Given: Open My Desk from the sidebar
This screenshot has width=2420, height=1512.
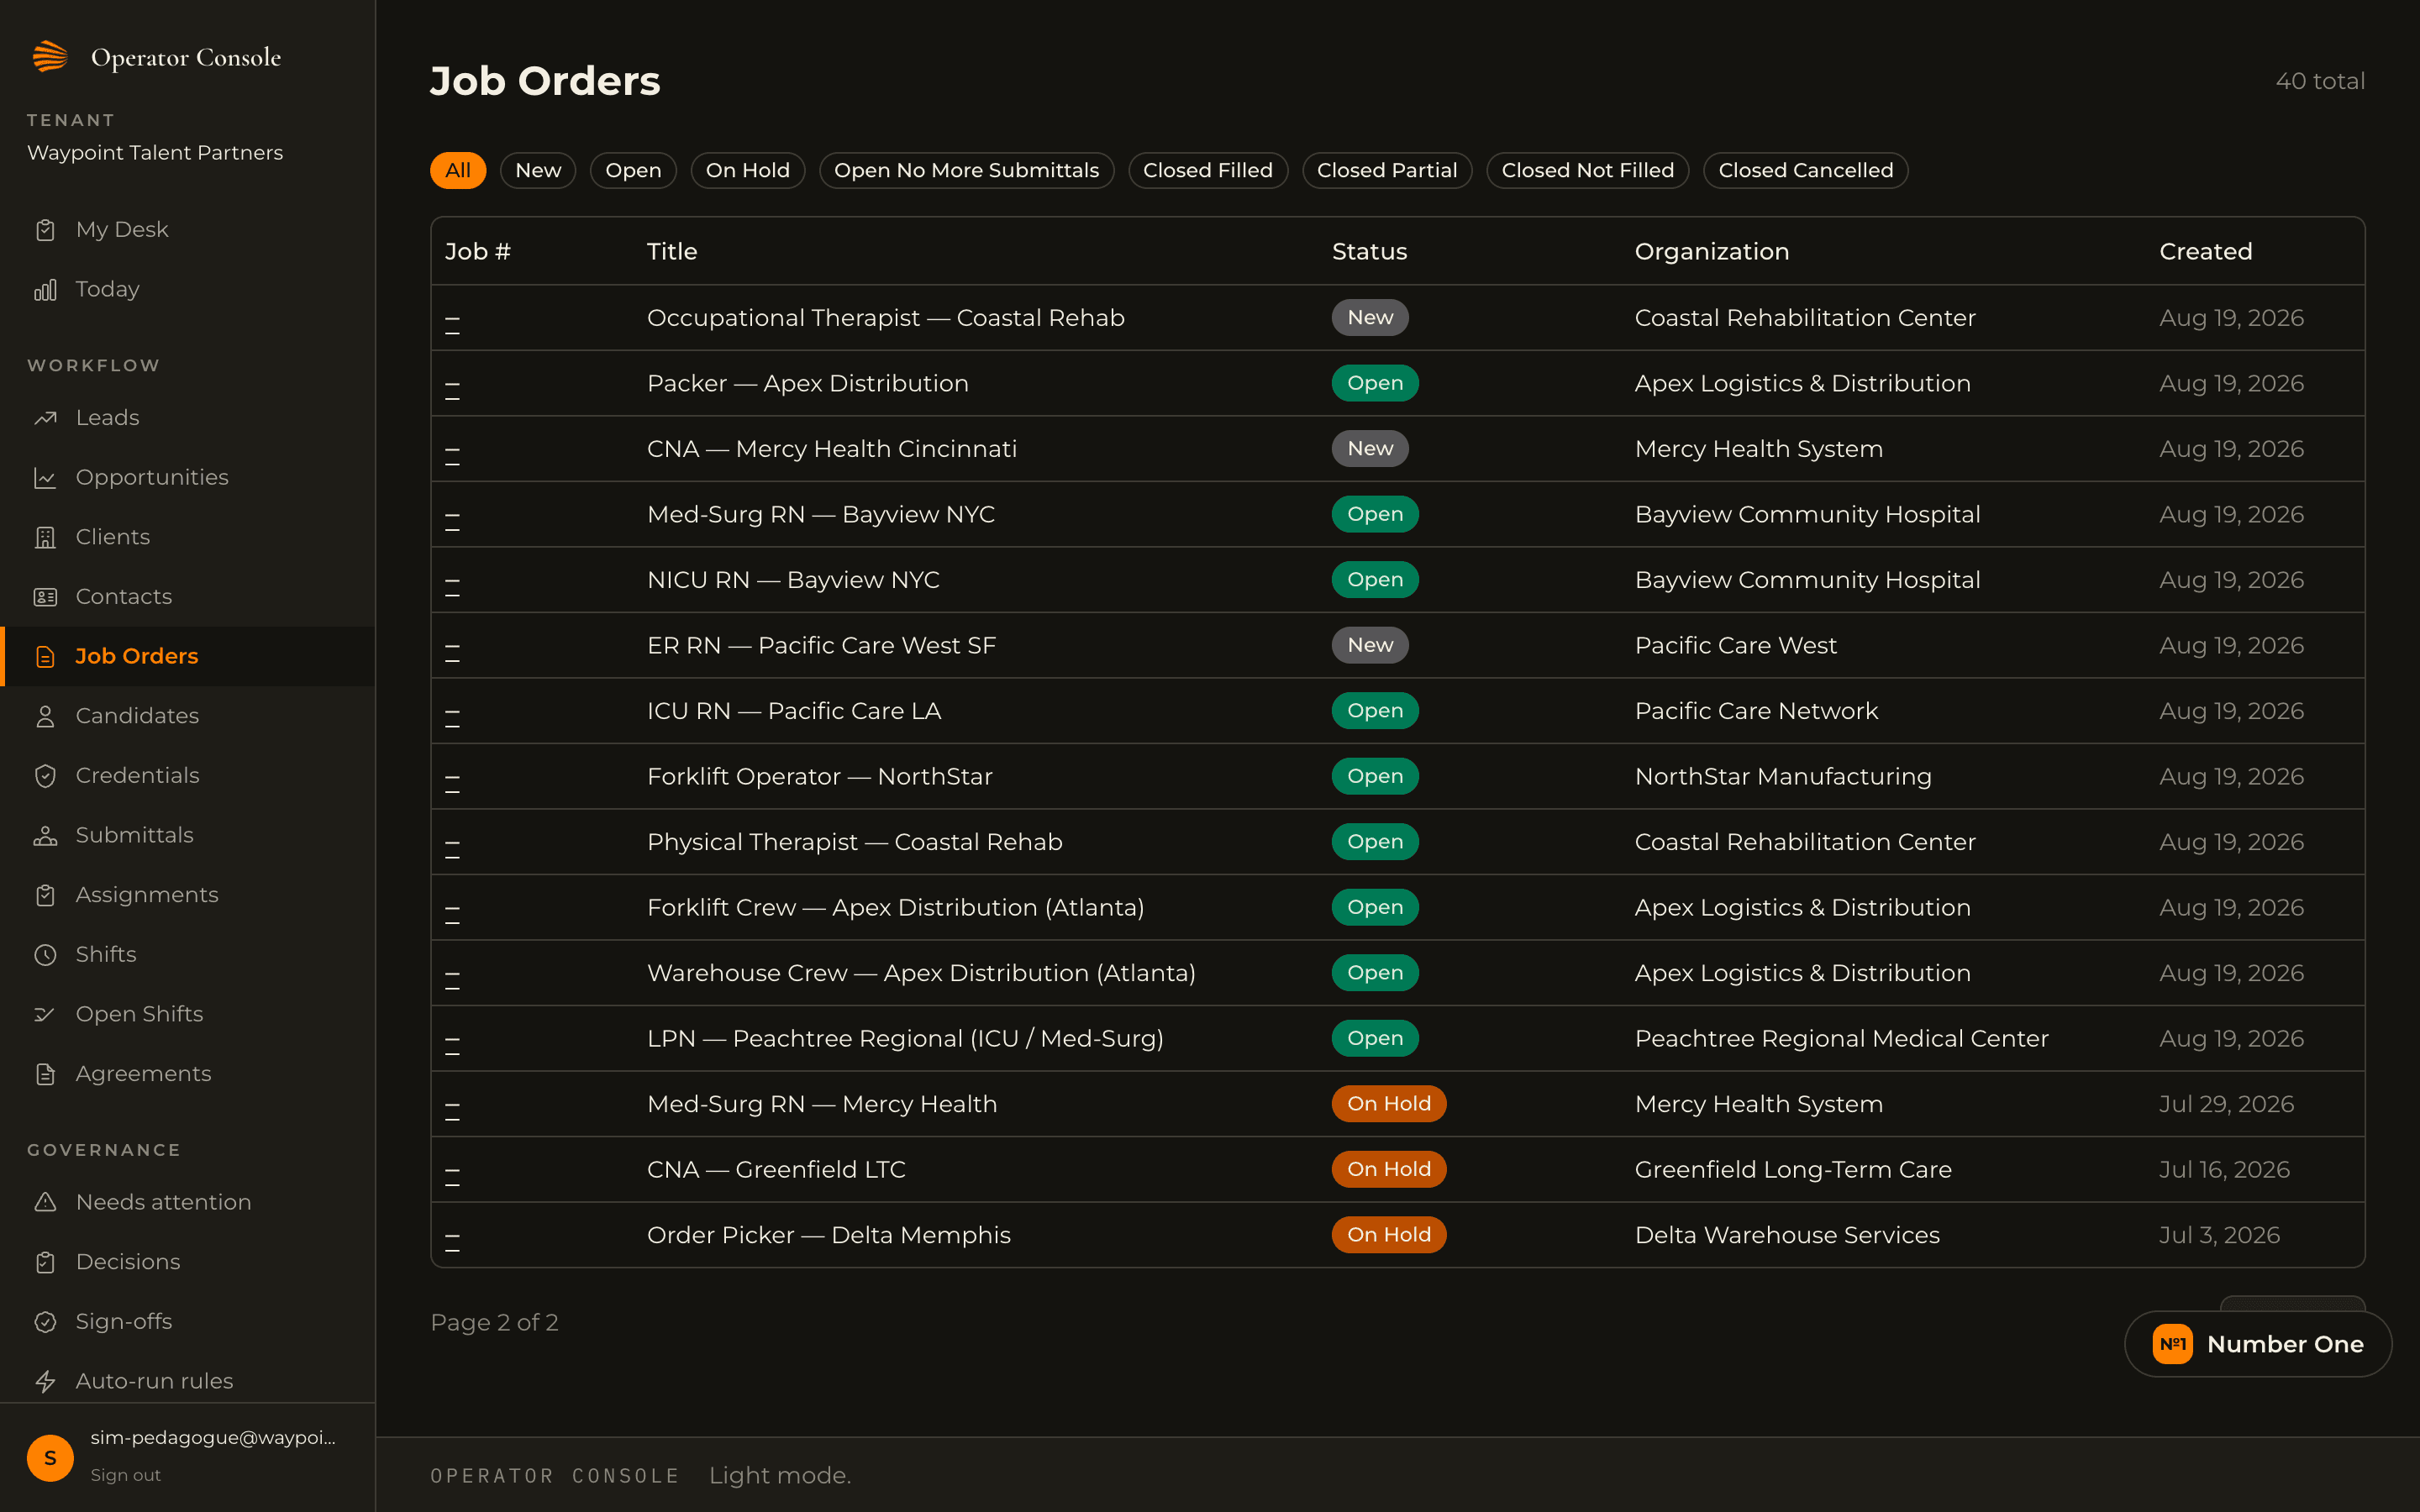Looking at the screenshot, I should [x=187, y=229].
